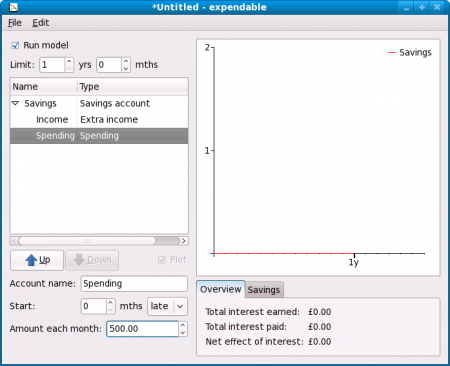Maximize the expendable window
This screenshot has width=450, height=366.
(x=422, y=7)
